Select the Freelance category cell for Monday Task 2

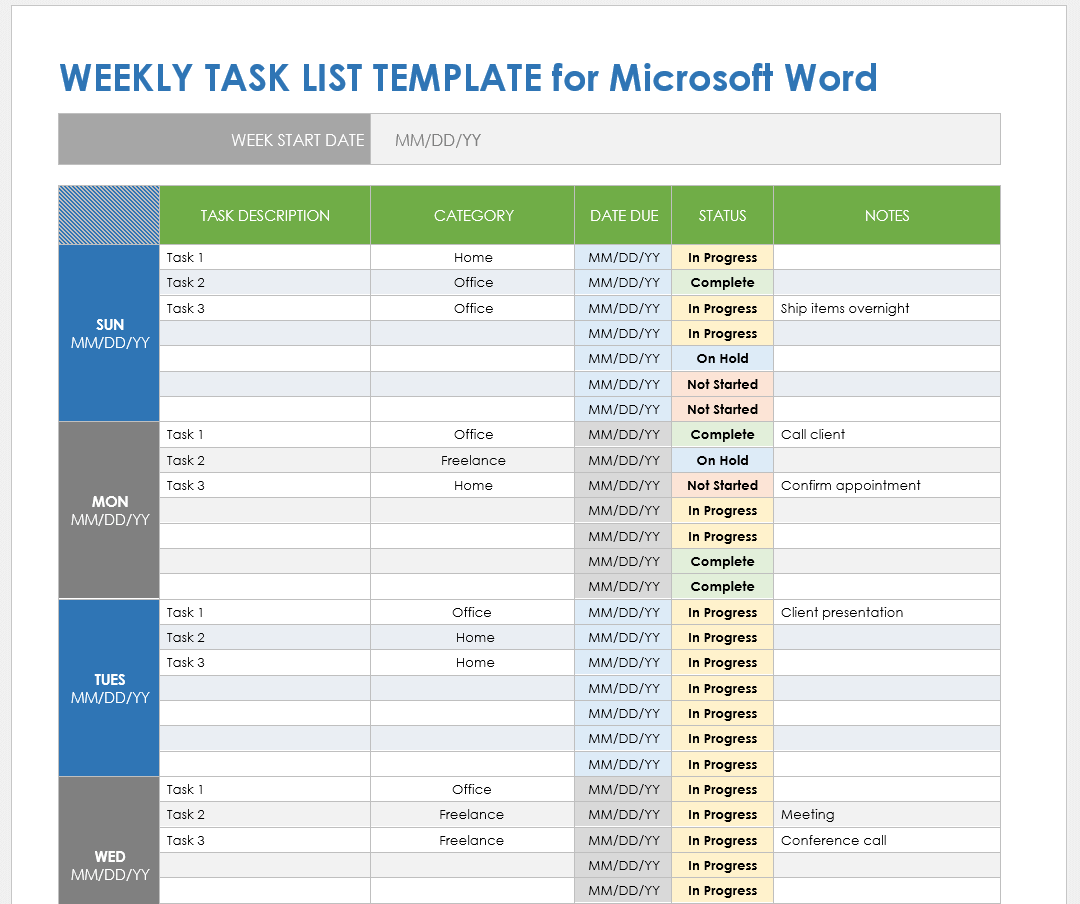coord(472,460)
